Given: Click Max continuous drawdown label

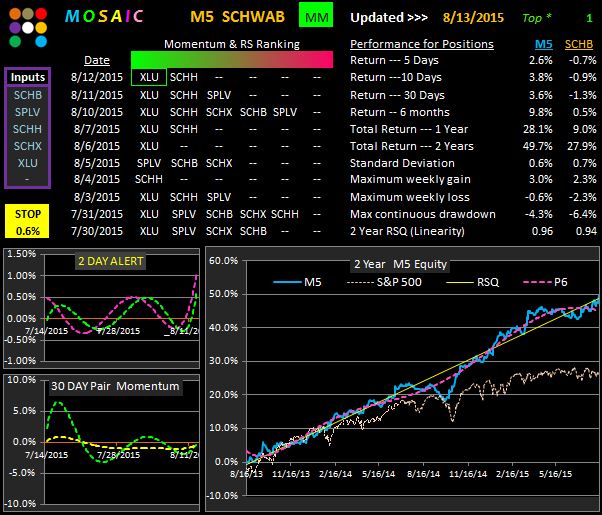Looking at the screenshot, I should click(422, 214).
